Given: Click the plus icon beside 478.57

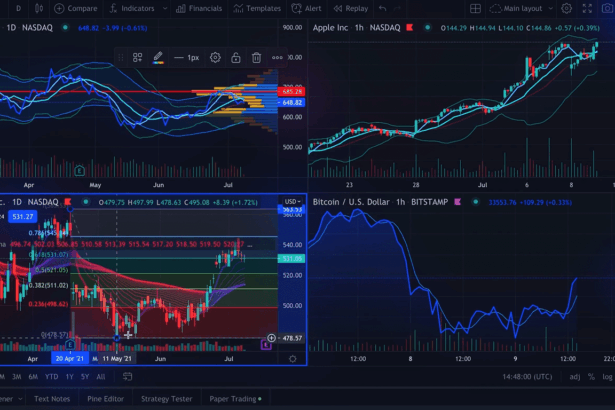Looking at the screenshot, I should click(271, 338).
